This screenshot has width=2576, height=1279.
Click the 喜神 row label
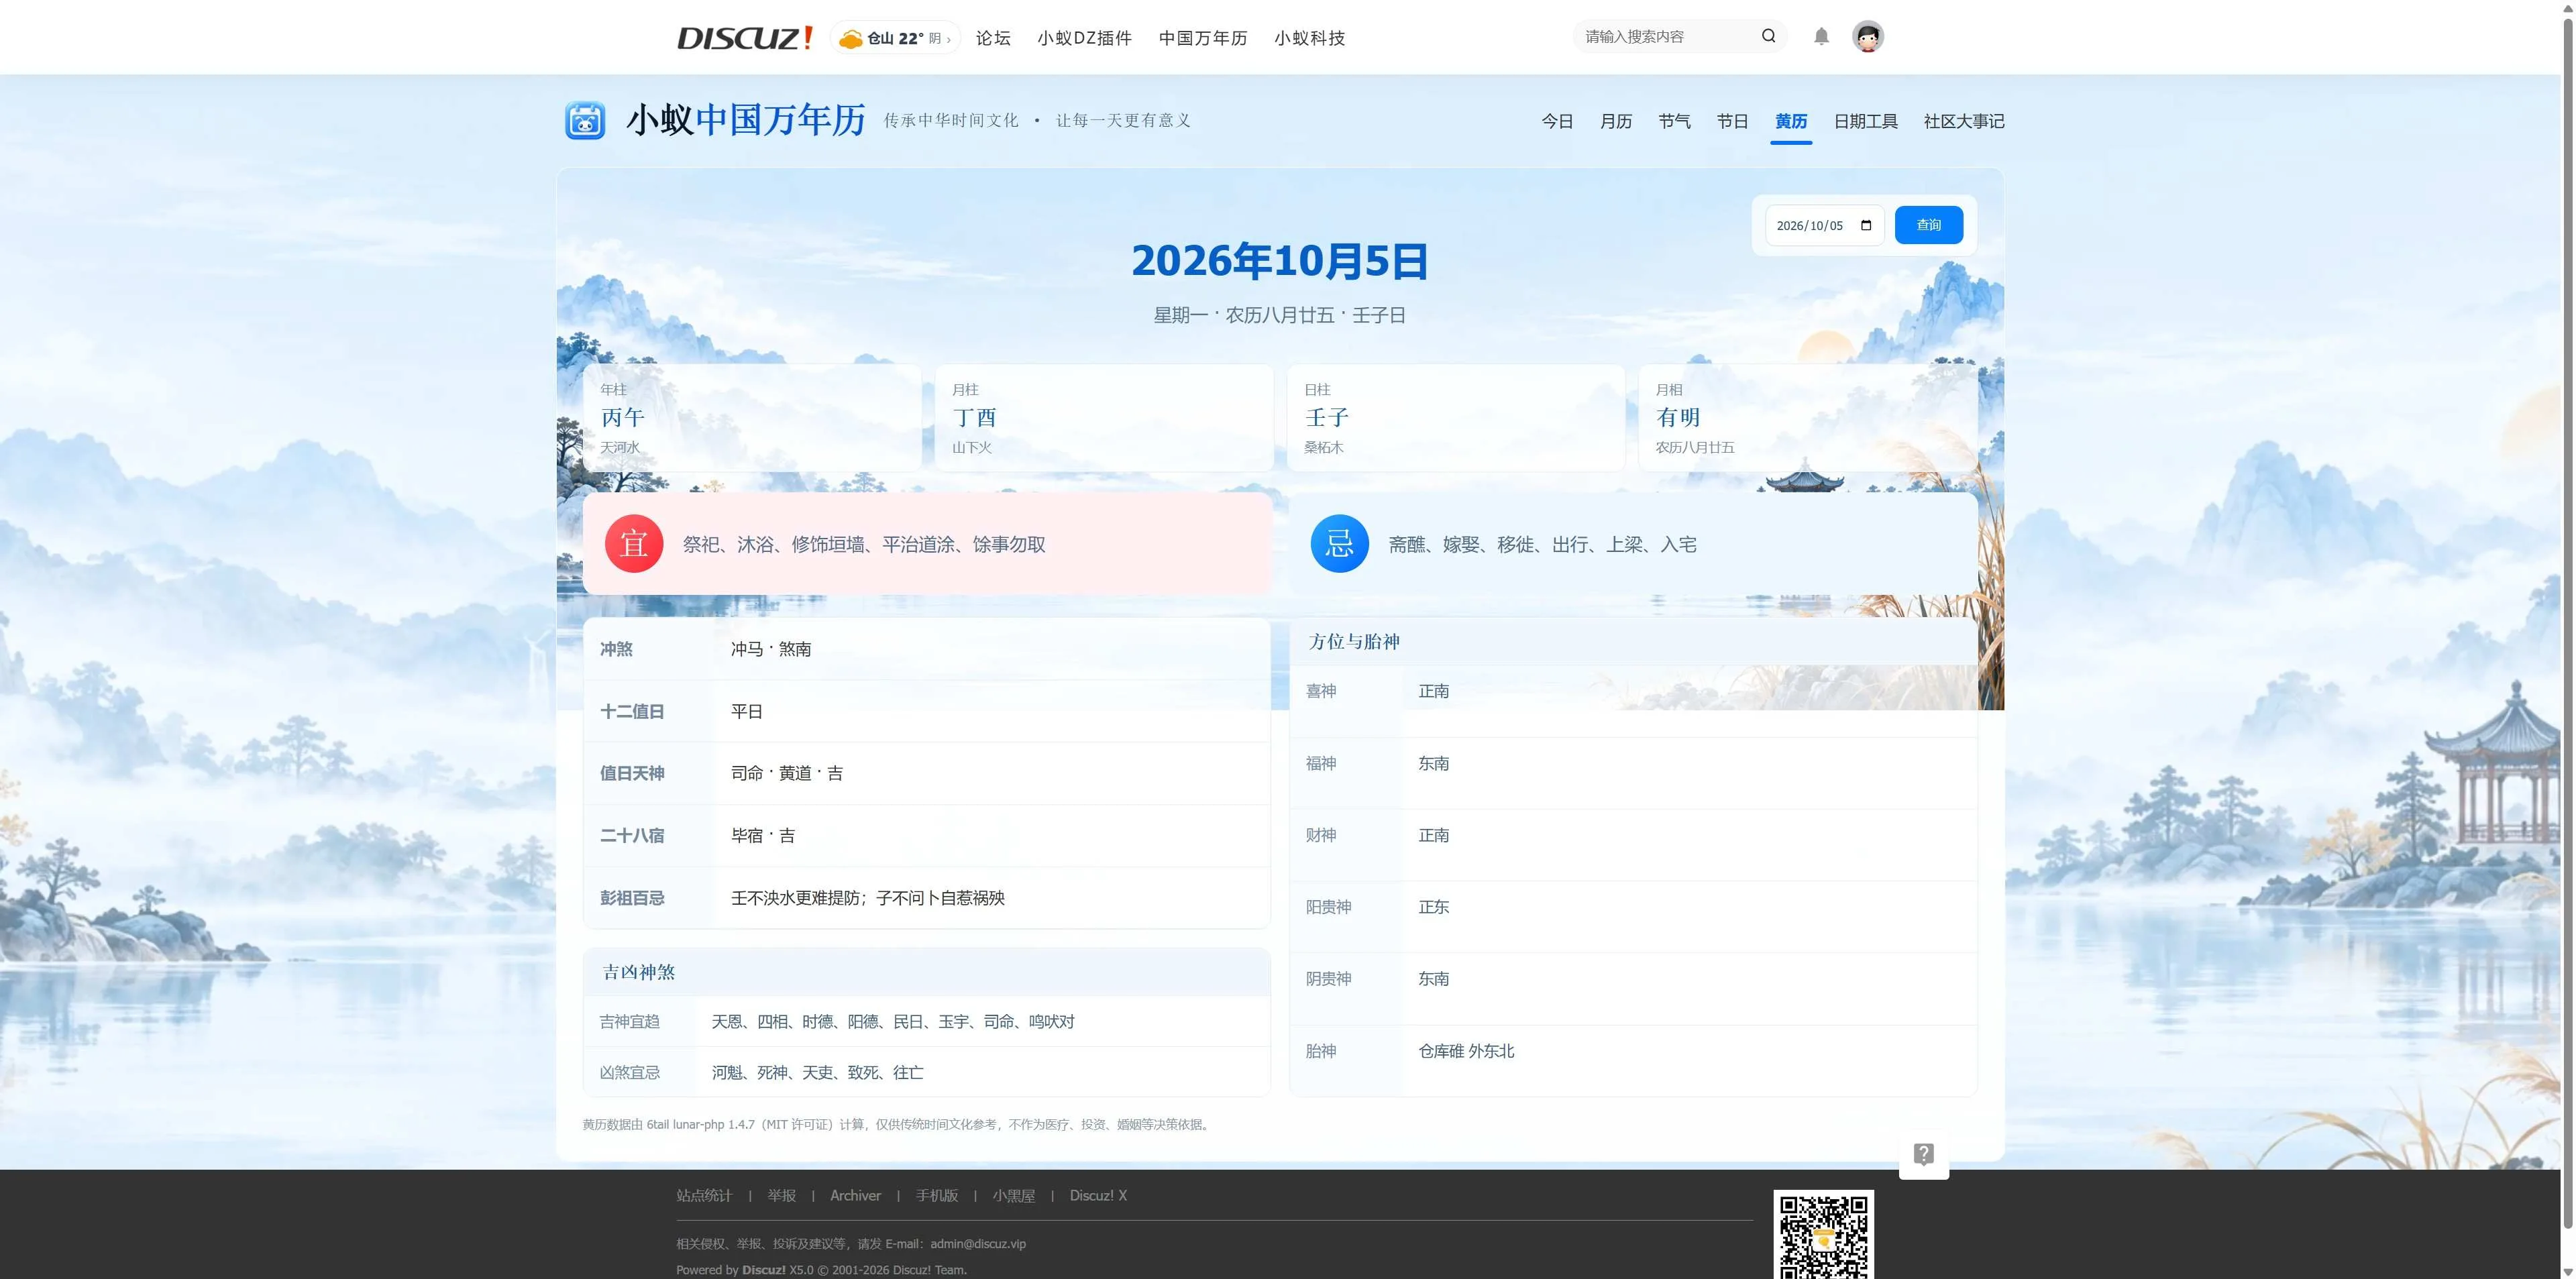(1321, 691)
